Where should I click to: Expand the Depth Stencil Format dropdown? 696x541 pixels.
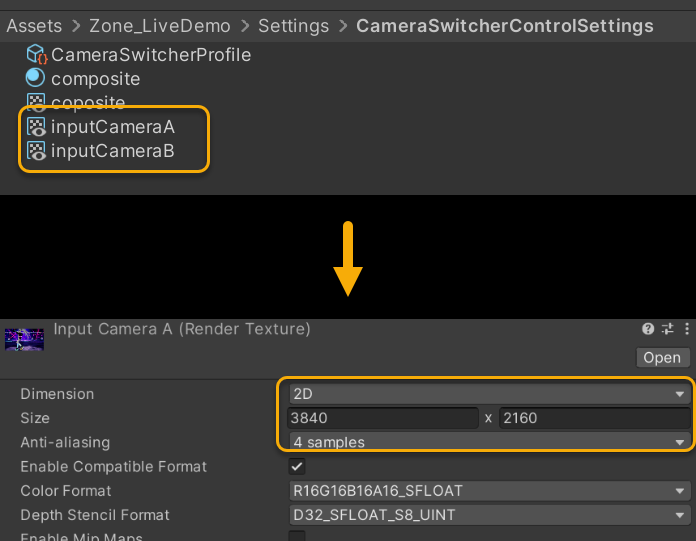click(x=488, y=515)
